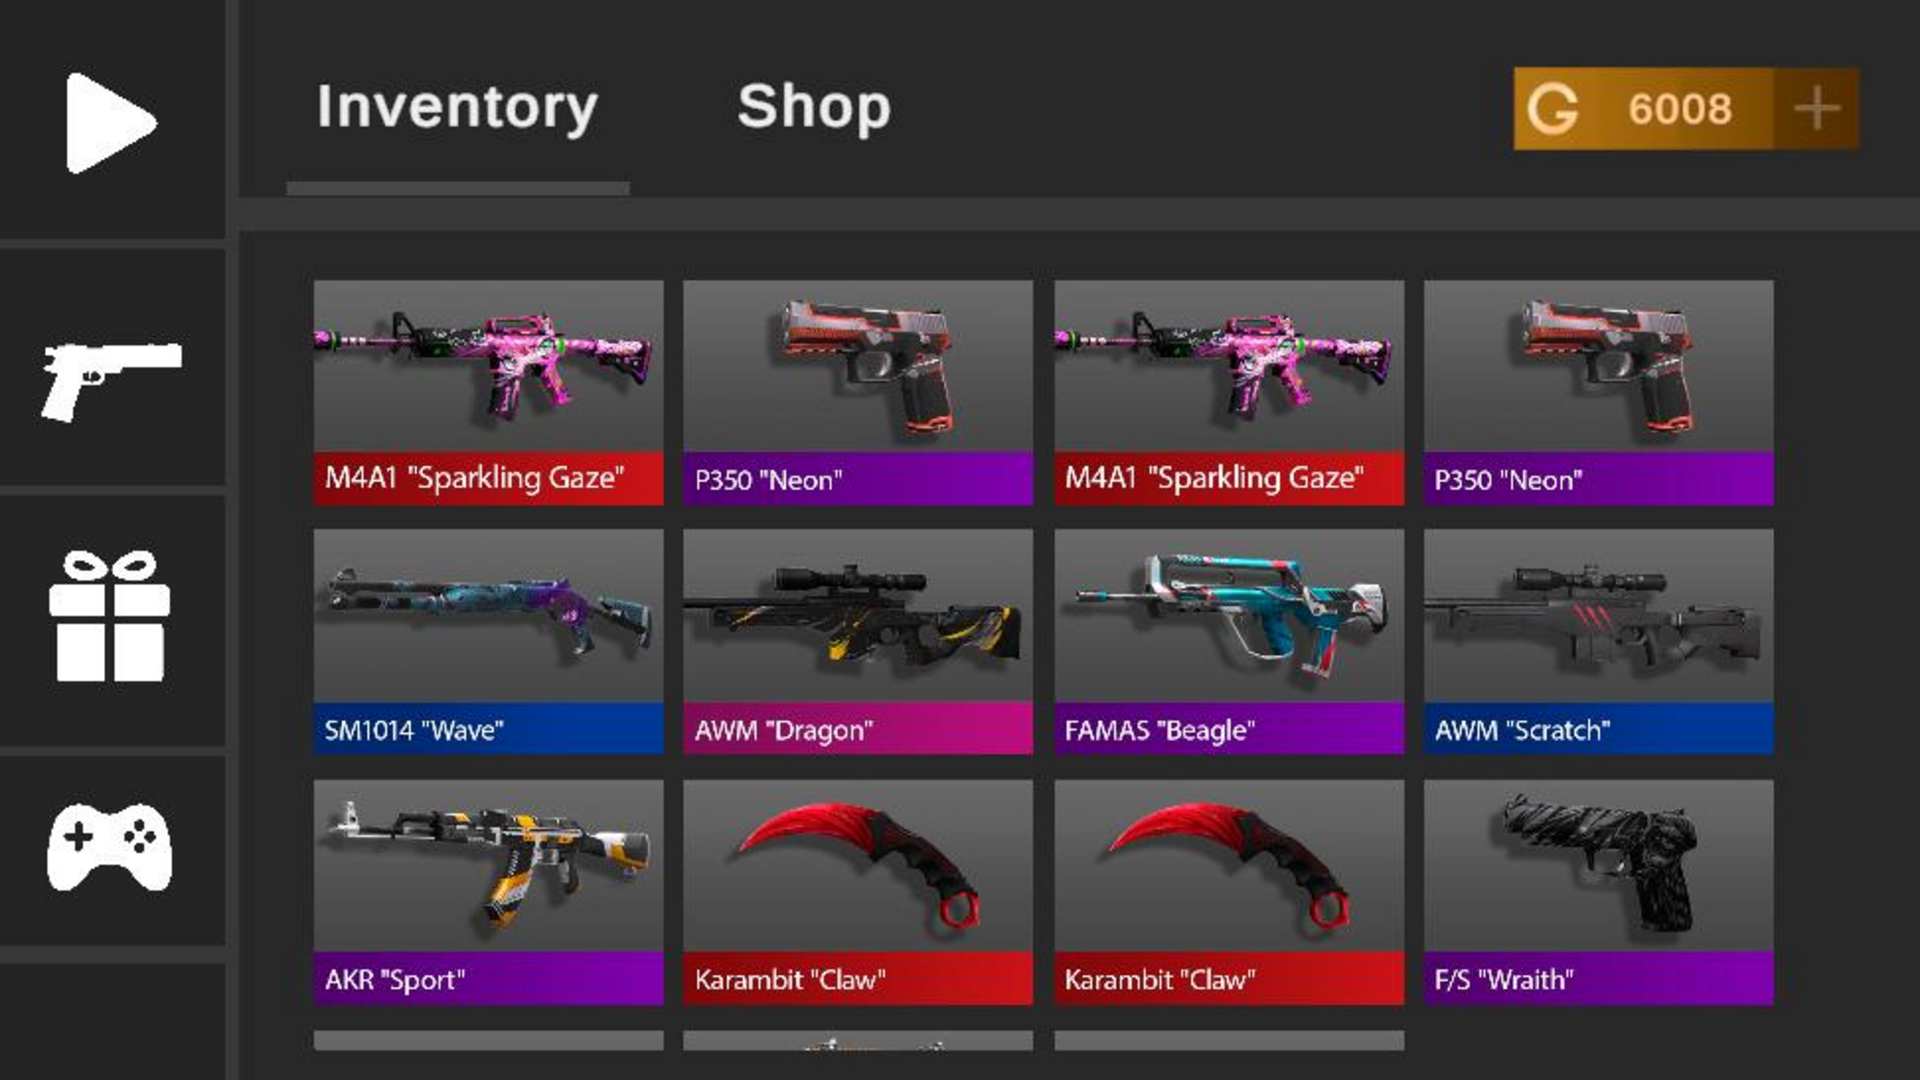
Task: Click the gold G currency icon
Action: tap(1552, 109)
